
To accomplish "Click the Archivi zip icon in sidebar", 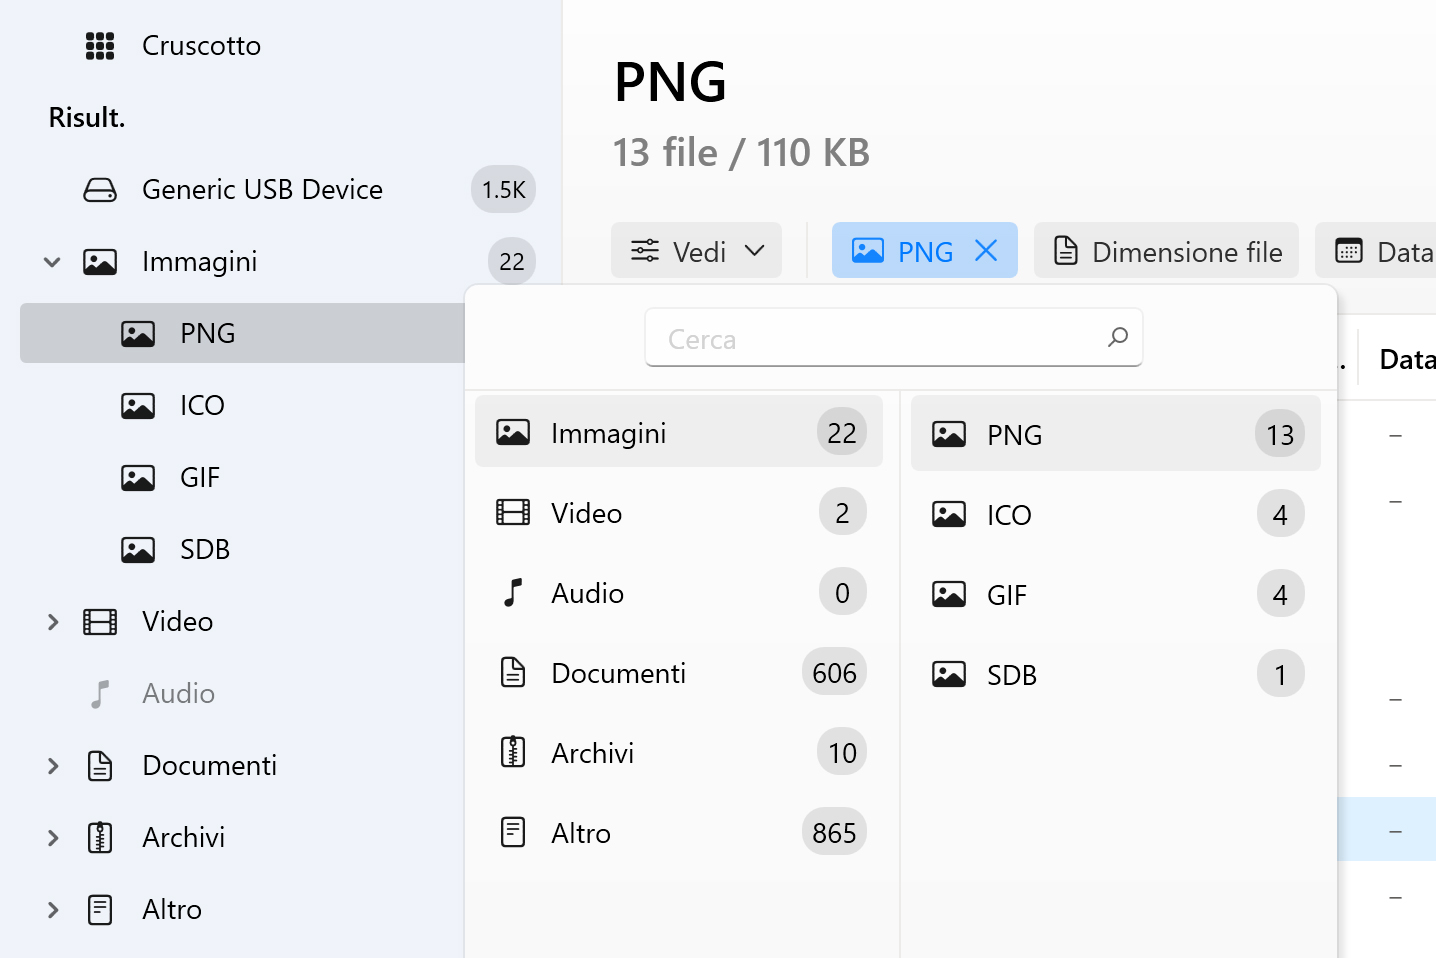I will pos(100,838).
